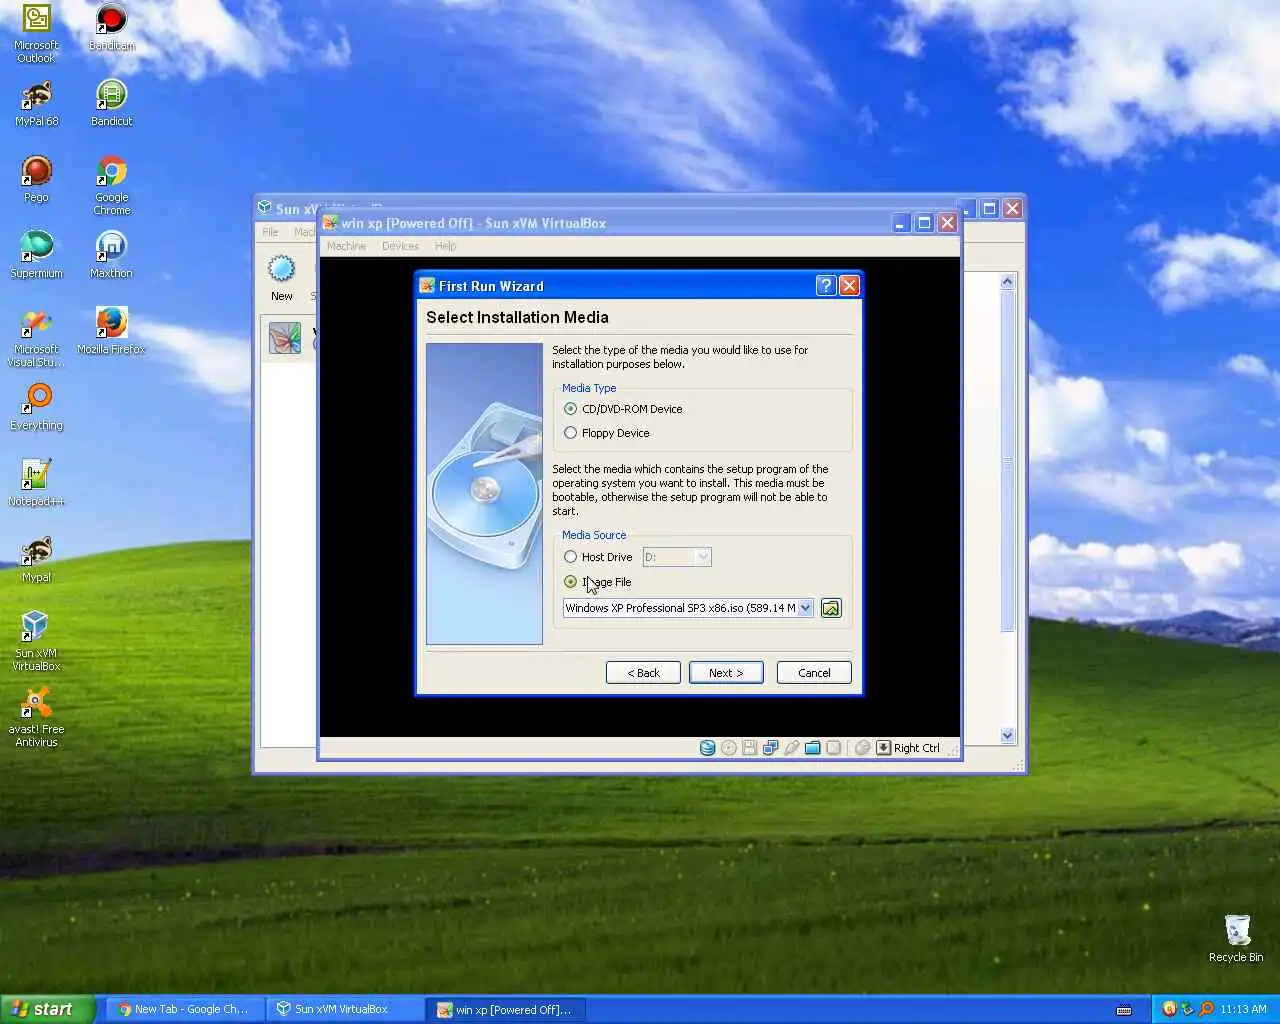Click the 11:13 AM taskbar clock
Viewport: 1280px width, 1024px height.
1243,1009
